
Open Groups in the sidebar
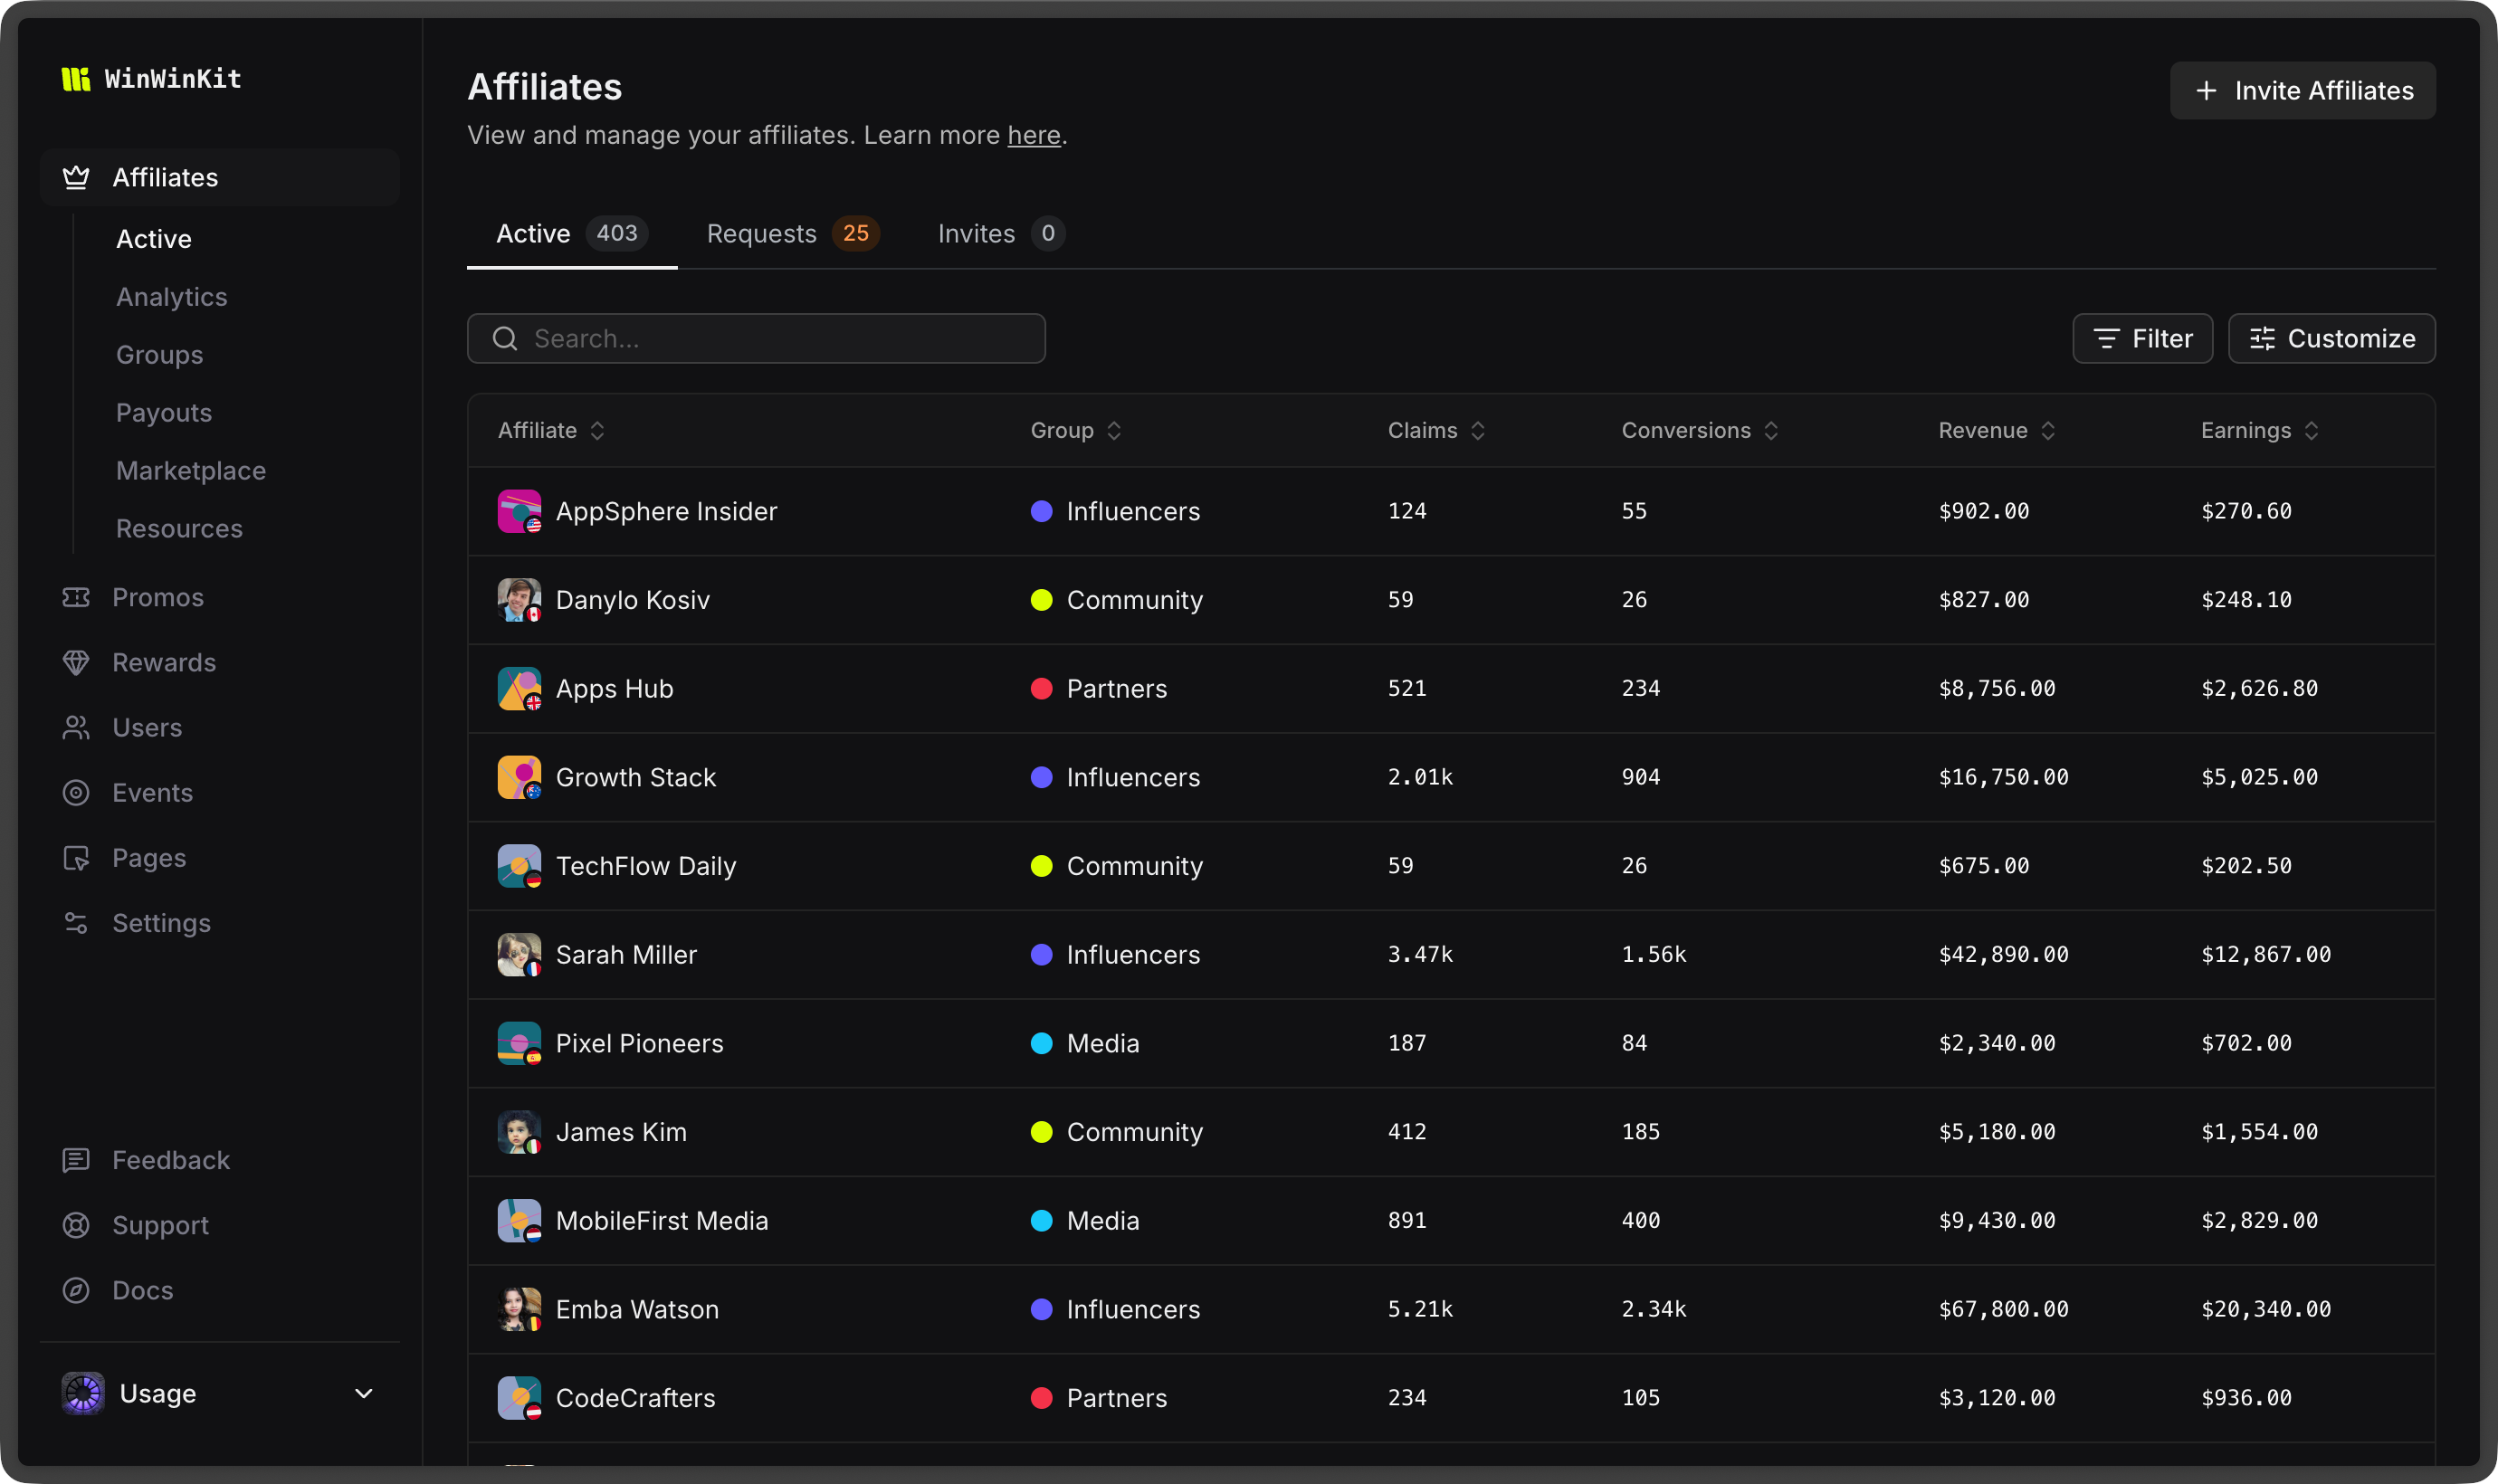point(160,355)
